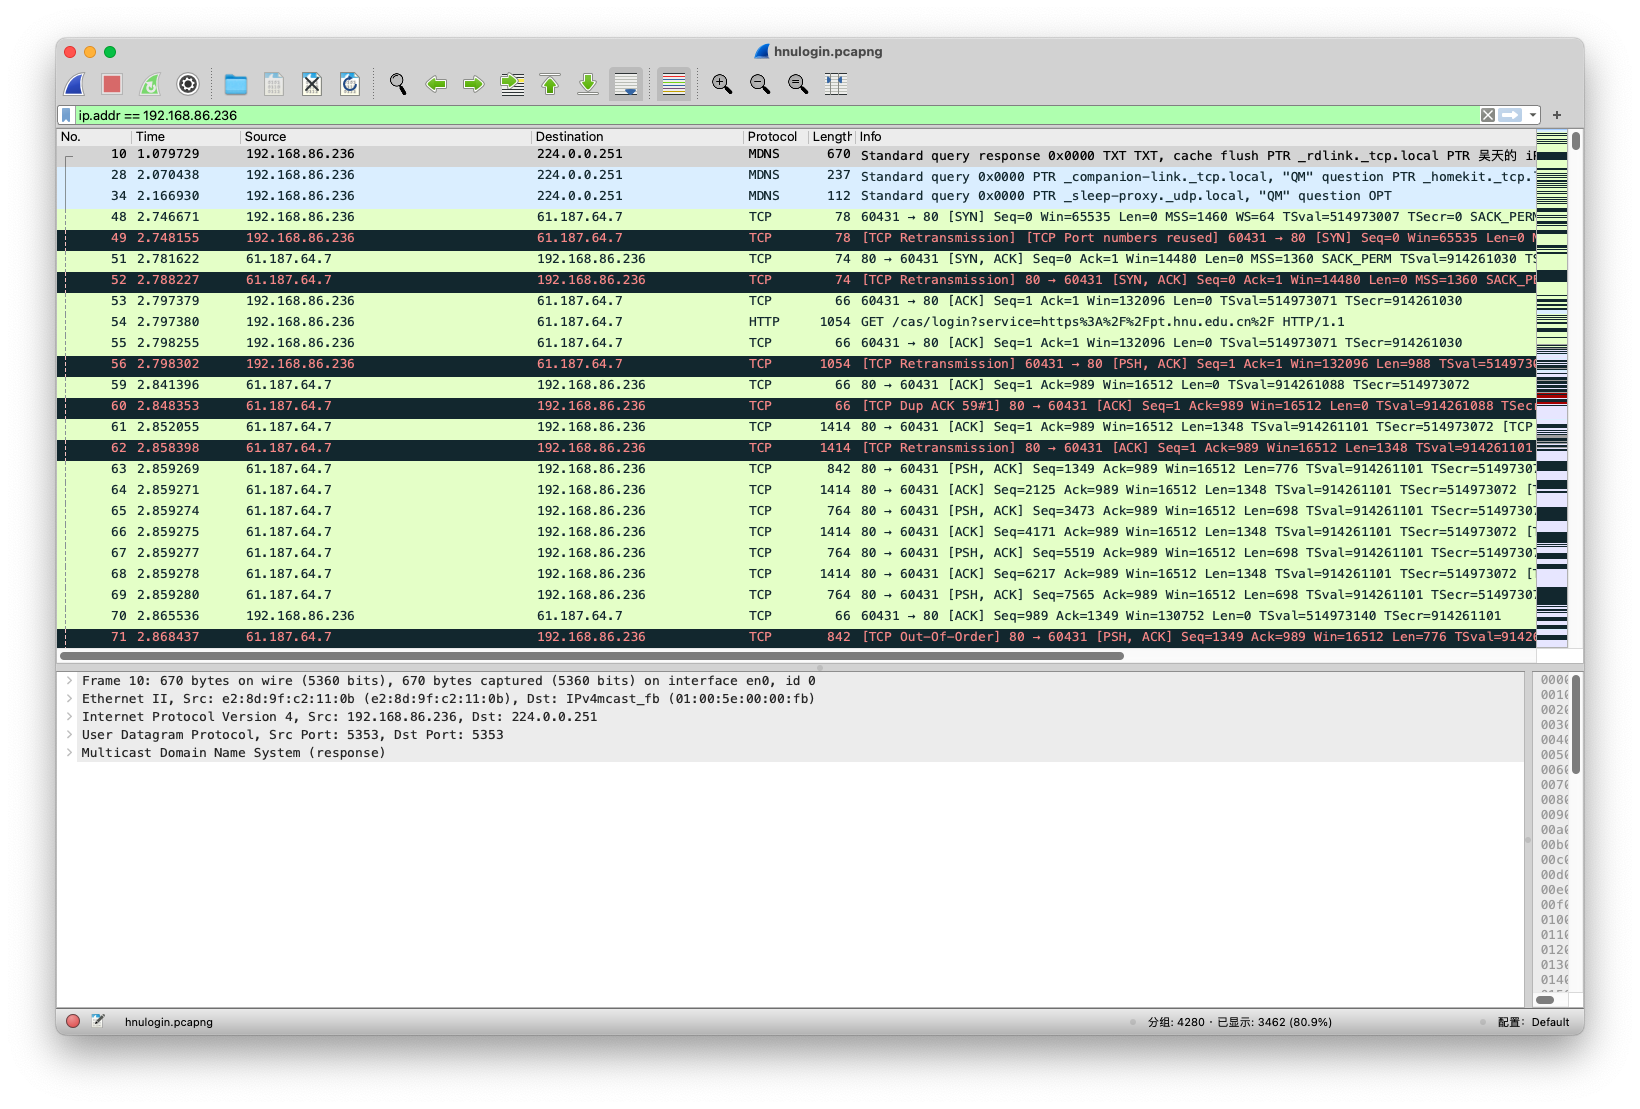Select packet 70 ACK Seq=989 row
Viewport: 1640px width, 1109px height.
point(796,617)
